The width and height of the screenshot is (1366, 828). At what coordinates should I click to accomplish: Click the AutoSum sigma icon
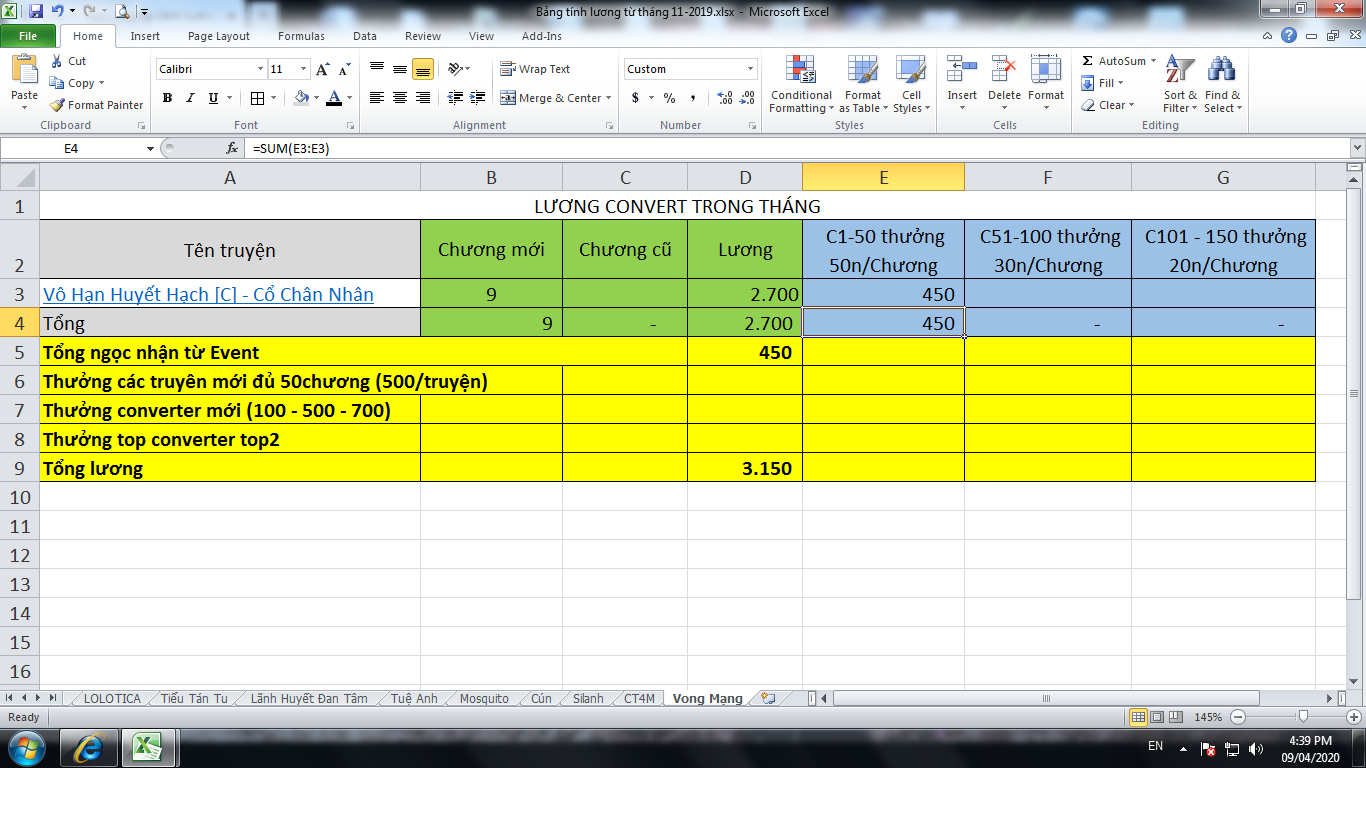click(x=1088, y=61)
